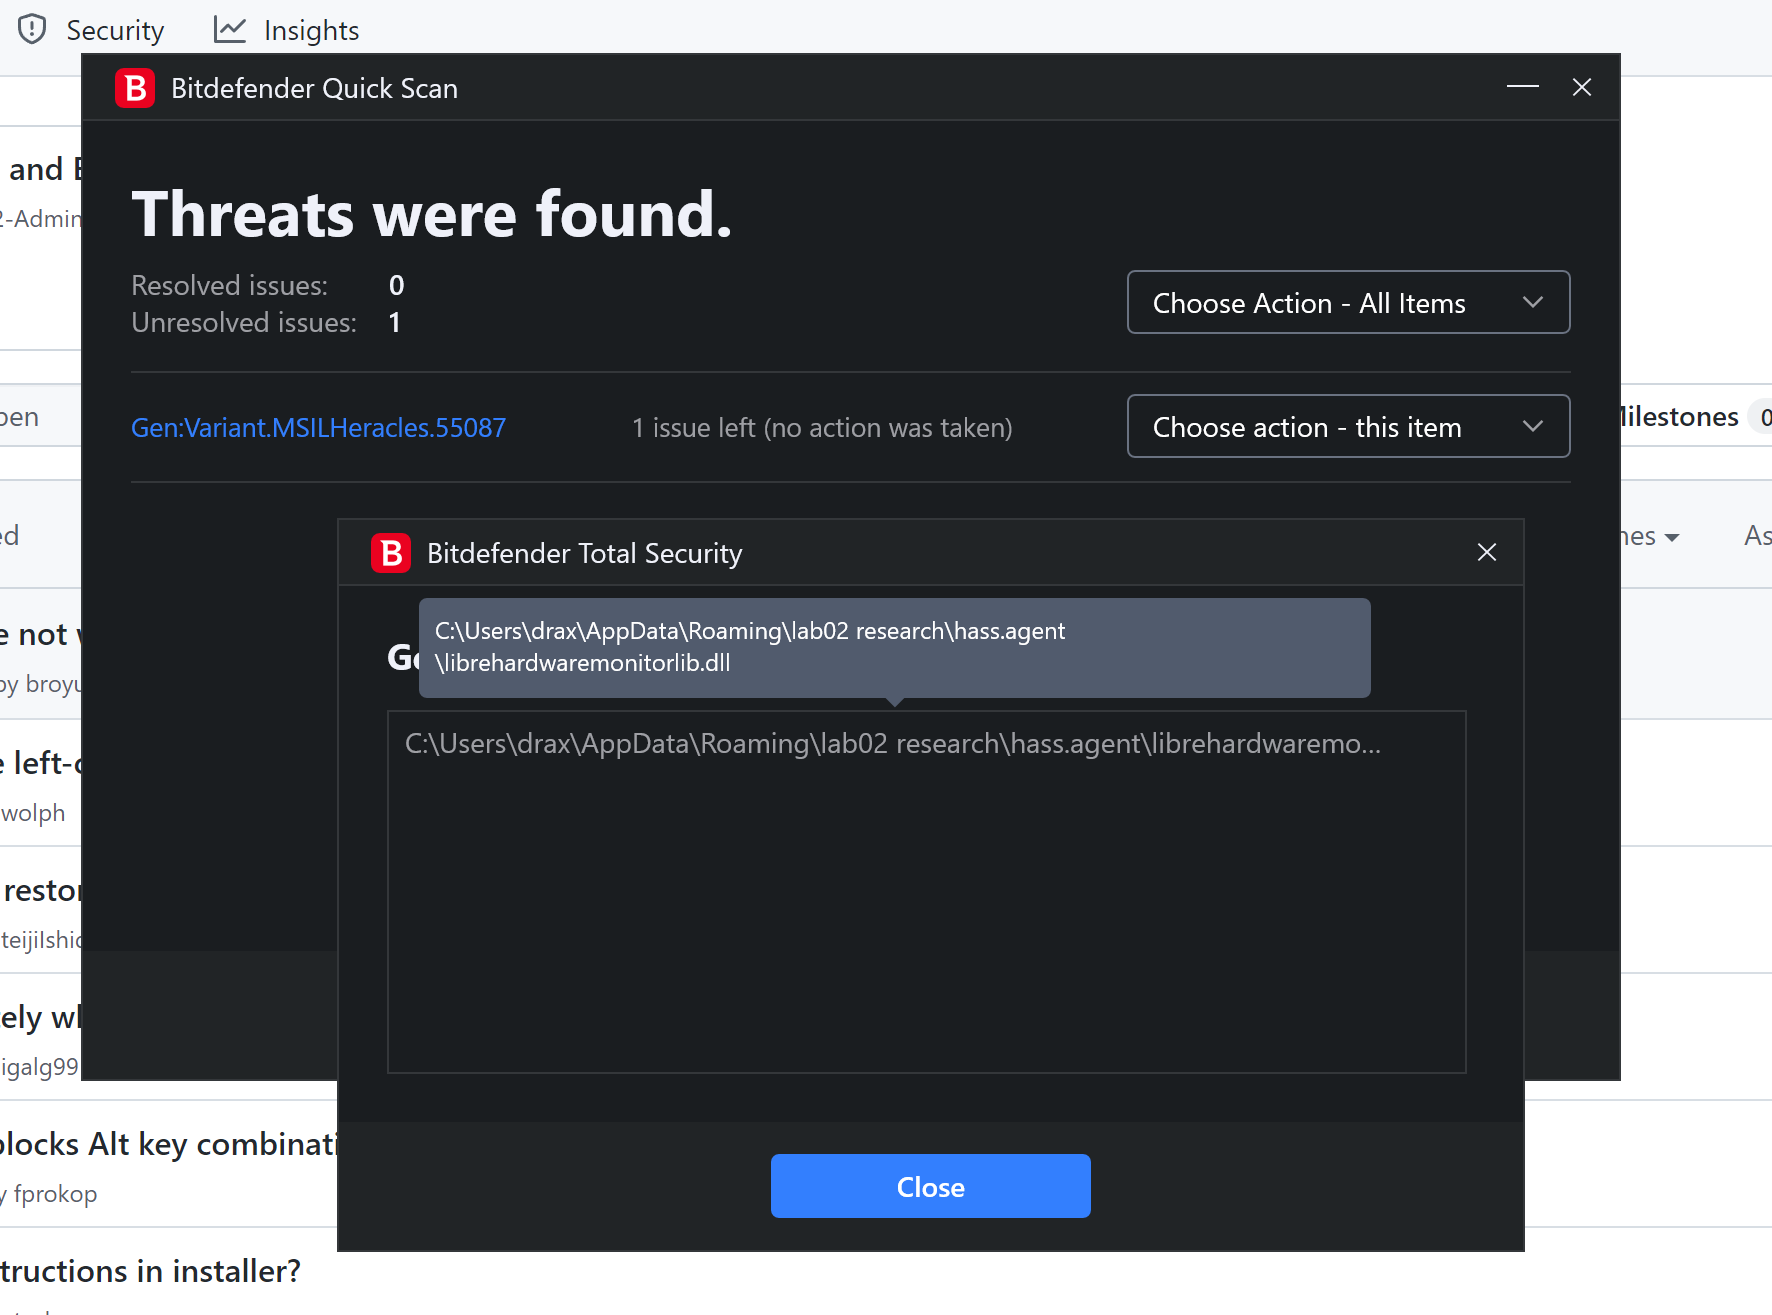Open threat details for Gen:Variant.MSILHeracles.55087
The width and height of the screenshot is (1772, 1315).
point(318,427)
